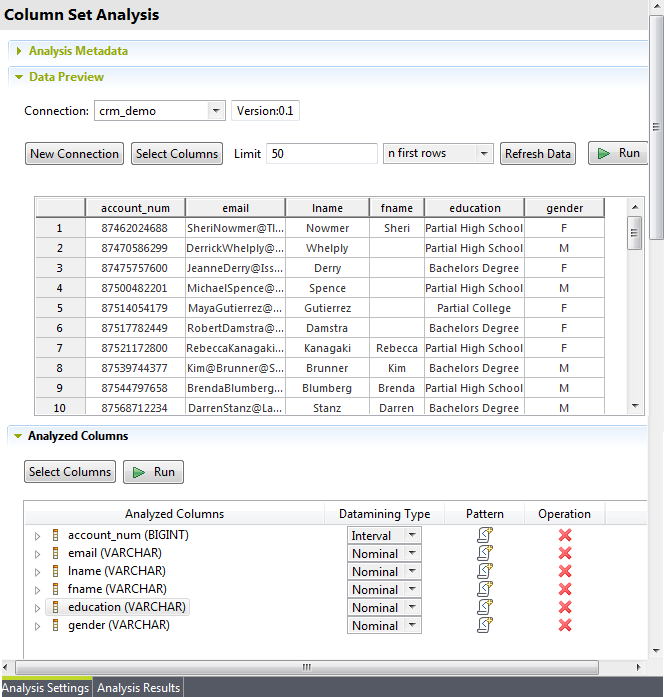Open pattern icon for account_num row
This screenshot has height=697, width=664.
pos(485,536)
